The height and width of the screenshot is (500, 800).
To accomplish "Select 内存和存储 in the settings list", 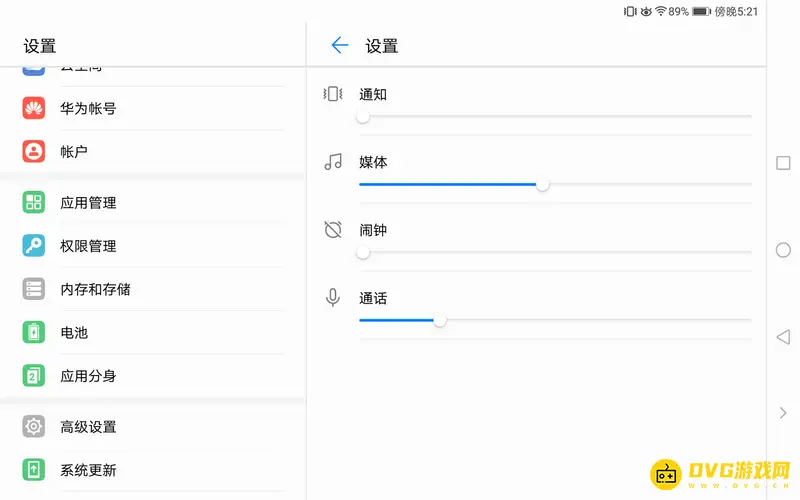I will pos(153,289).
